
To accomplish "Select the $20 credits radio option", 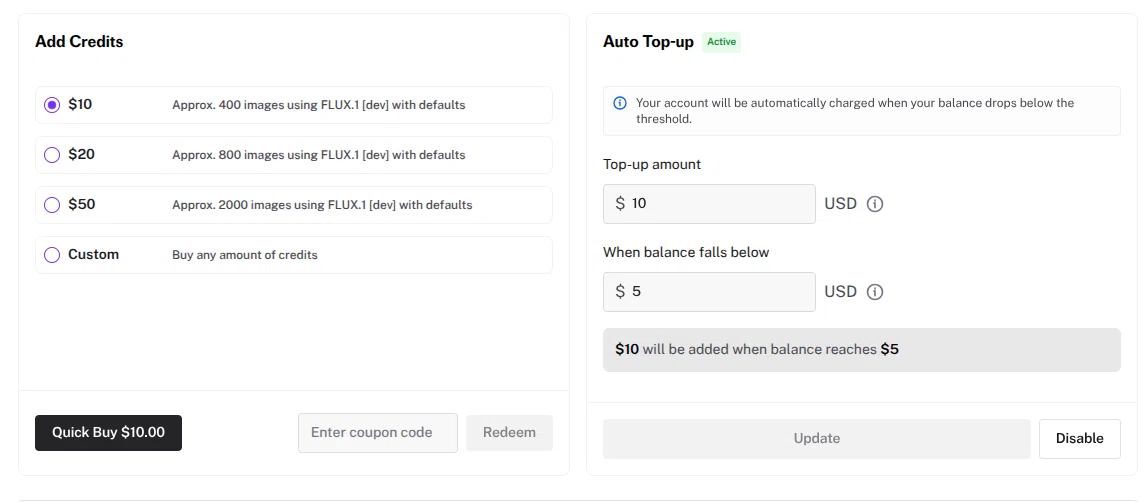I will click(52, 155).
